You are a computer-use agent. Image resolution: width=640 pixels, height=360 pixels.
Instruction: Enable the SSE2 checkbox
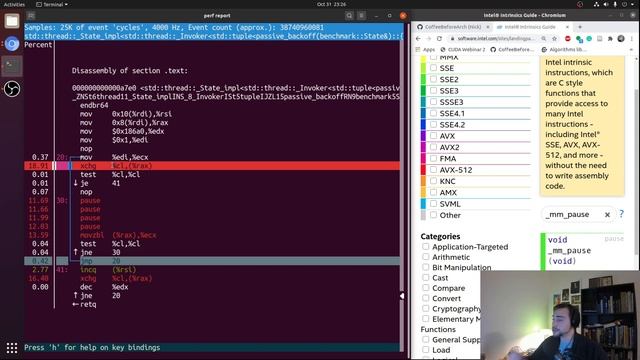click(433, 79)
